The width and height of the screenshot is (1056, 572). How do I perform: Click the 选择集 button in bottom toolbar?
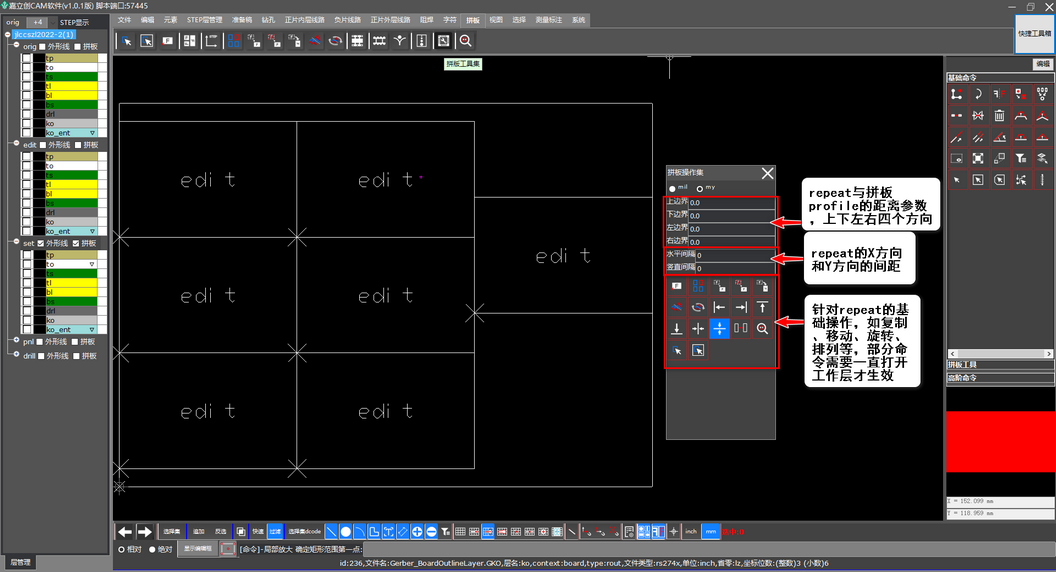172,532
